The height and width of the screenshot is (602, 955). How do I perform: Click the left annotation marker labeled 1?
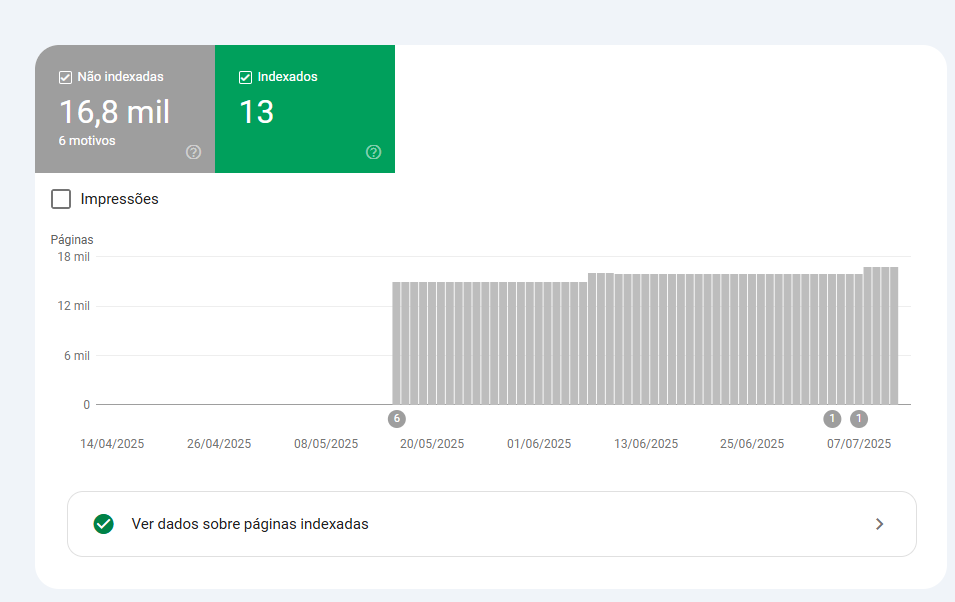click(x=832, y=418)
